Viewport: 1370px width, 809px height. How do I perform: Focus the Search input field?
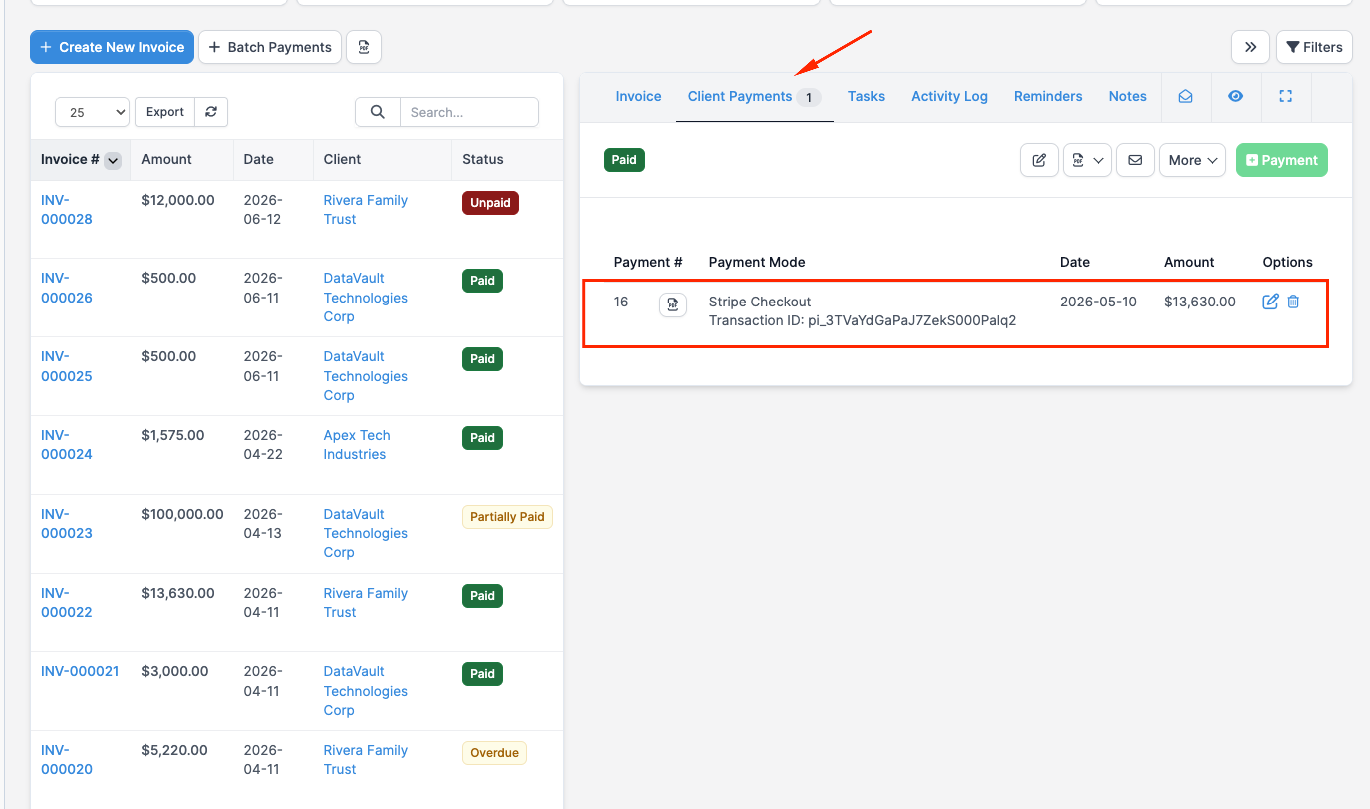469,112
